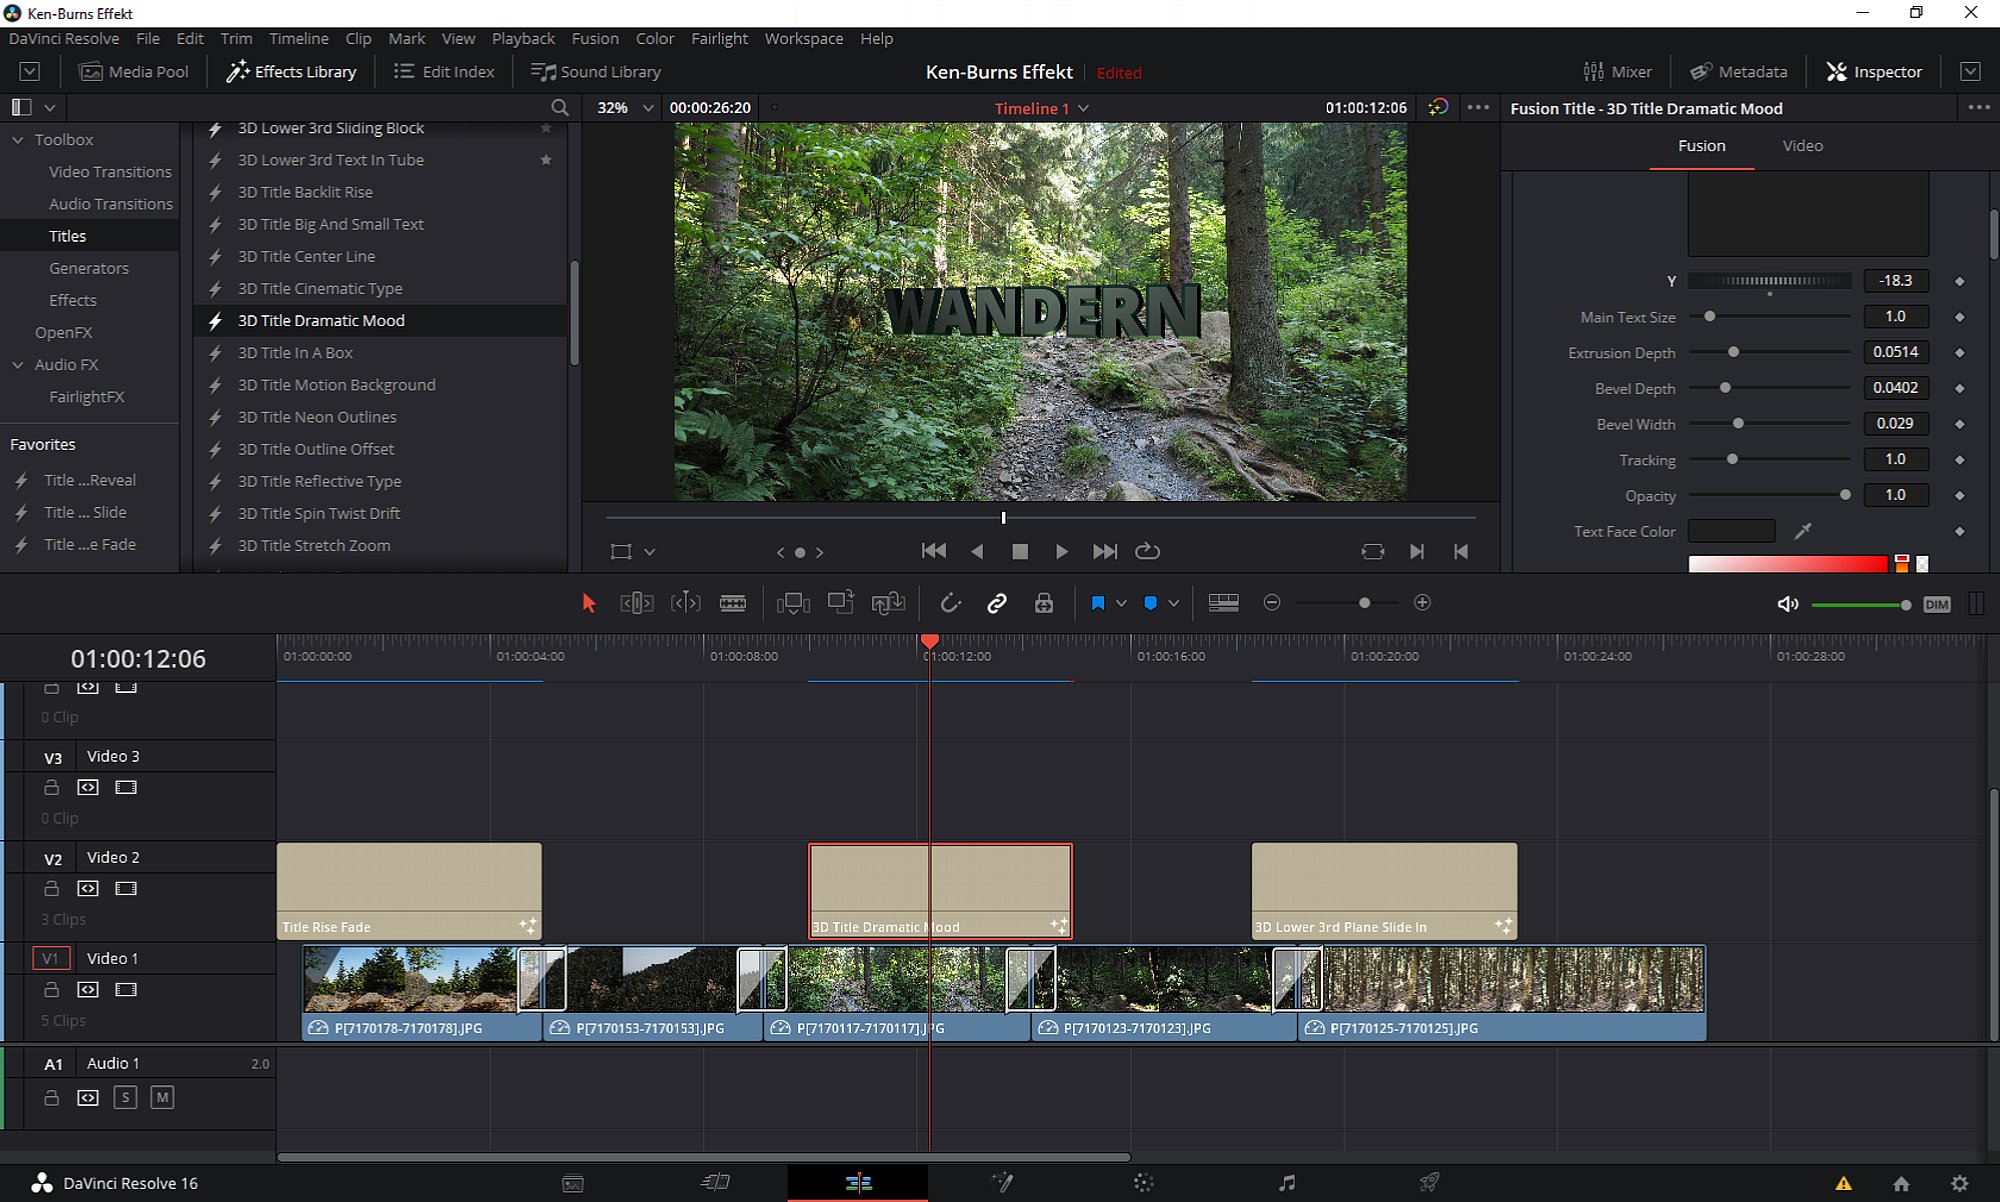The image size is (2000, 1202).
Task: Open the Media Pool panel
Action: (134, 72)
